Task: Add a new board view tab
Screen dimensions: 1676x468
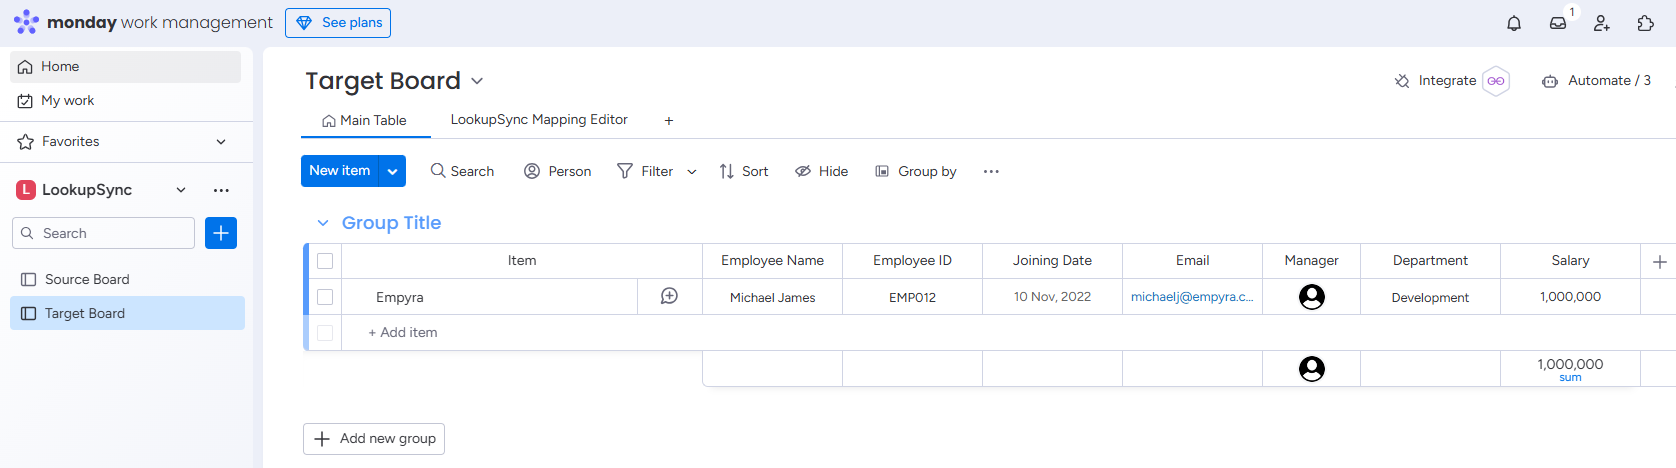Action: tap(669, 120)
